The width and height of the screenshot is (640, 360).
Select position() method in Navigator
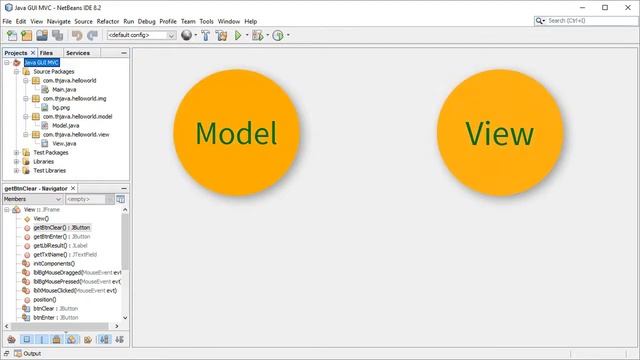coord(44,300)
